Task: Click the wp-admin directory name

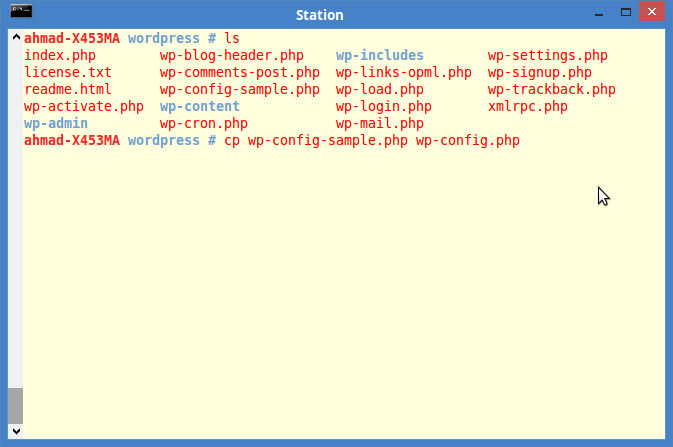Action: point(56,124)
